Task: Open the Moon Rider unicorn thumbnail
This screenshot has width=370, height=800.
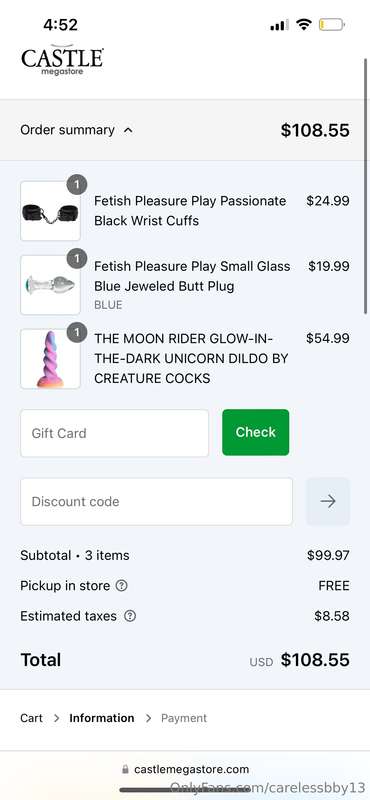Action: pyautogui.click(x=51, y=359)
